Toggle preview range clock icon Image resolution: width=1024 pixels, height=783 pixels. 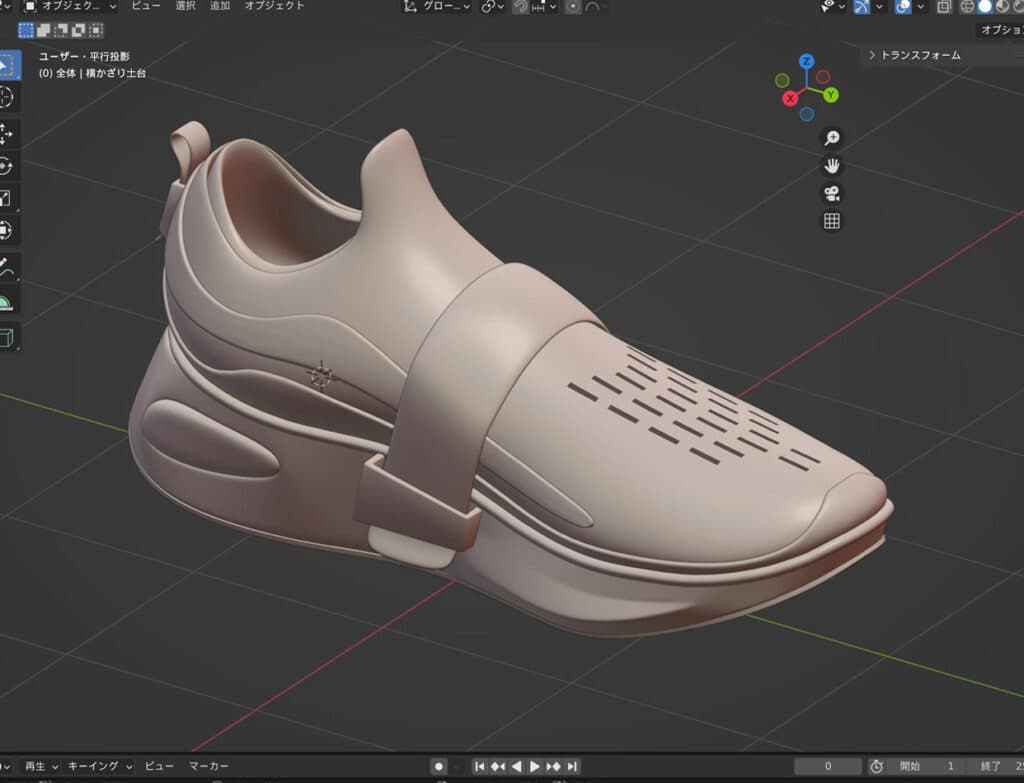click(x=876, y=766)
